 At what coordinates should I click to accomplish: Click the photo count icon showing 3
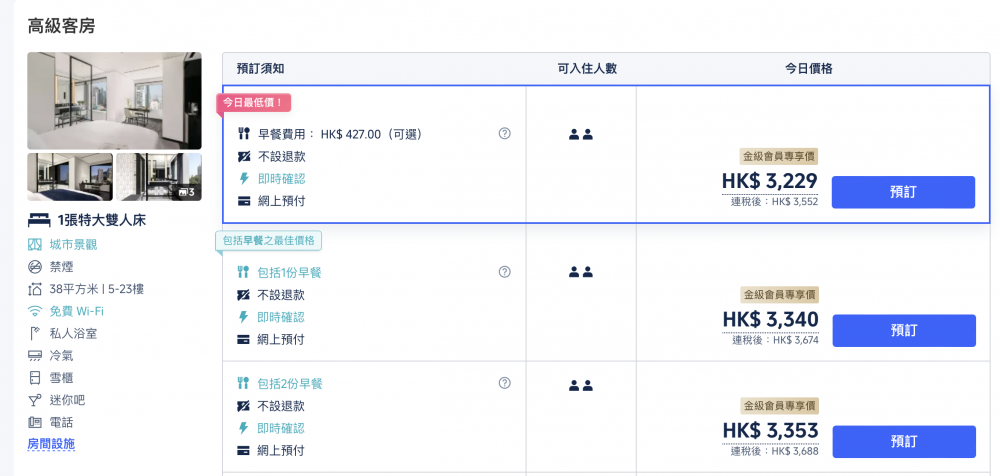186,191
